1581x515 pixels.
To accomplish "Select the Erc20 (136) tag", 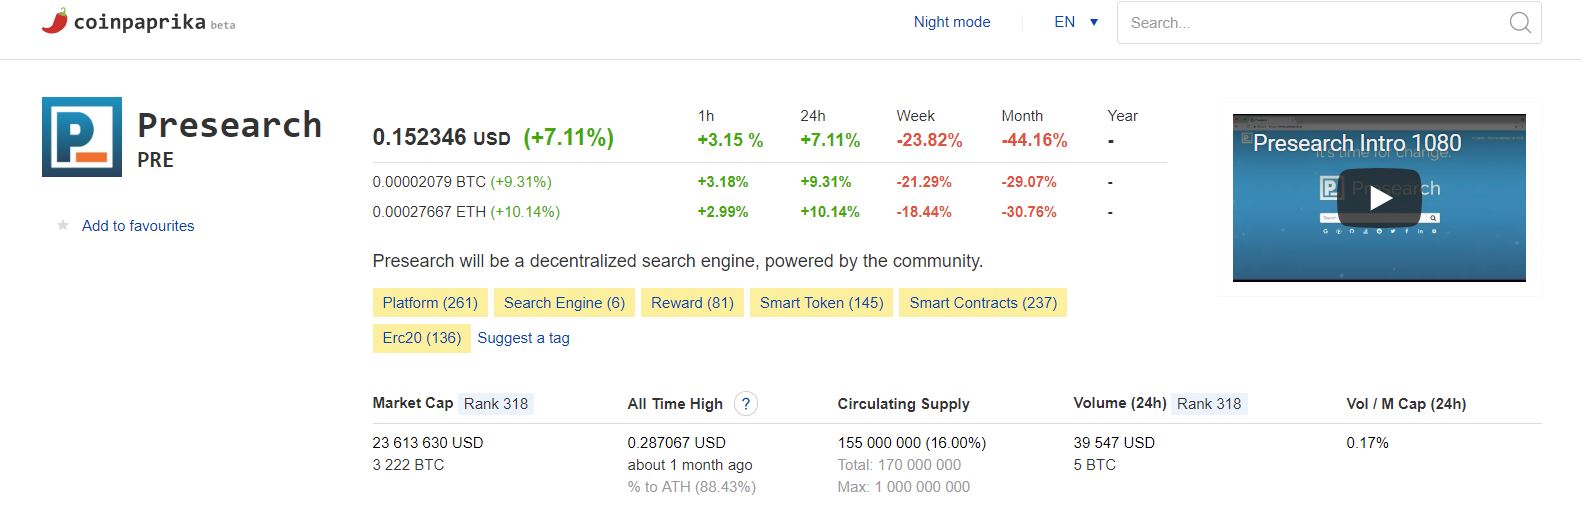I will pyautogui.click(x=422, y=338).
